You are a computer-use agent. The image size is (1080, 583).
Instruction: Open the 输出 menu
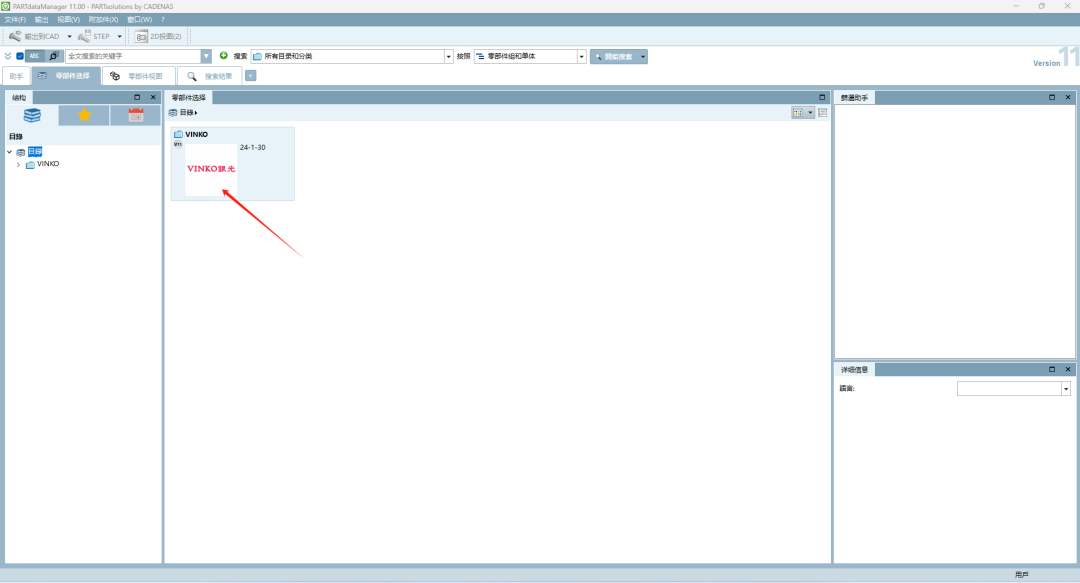(41, 19)
